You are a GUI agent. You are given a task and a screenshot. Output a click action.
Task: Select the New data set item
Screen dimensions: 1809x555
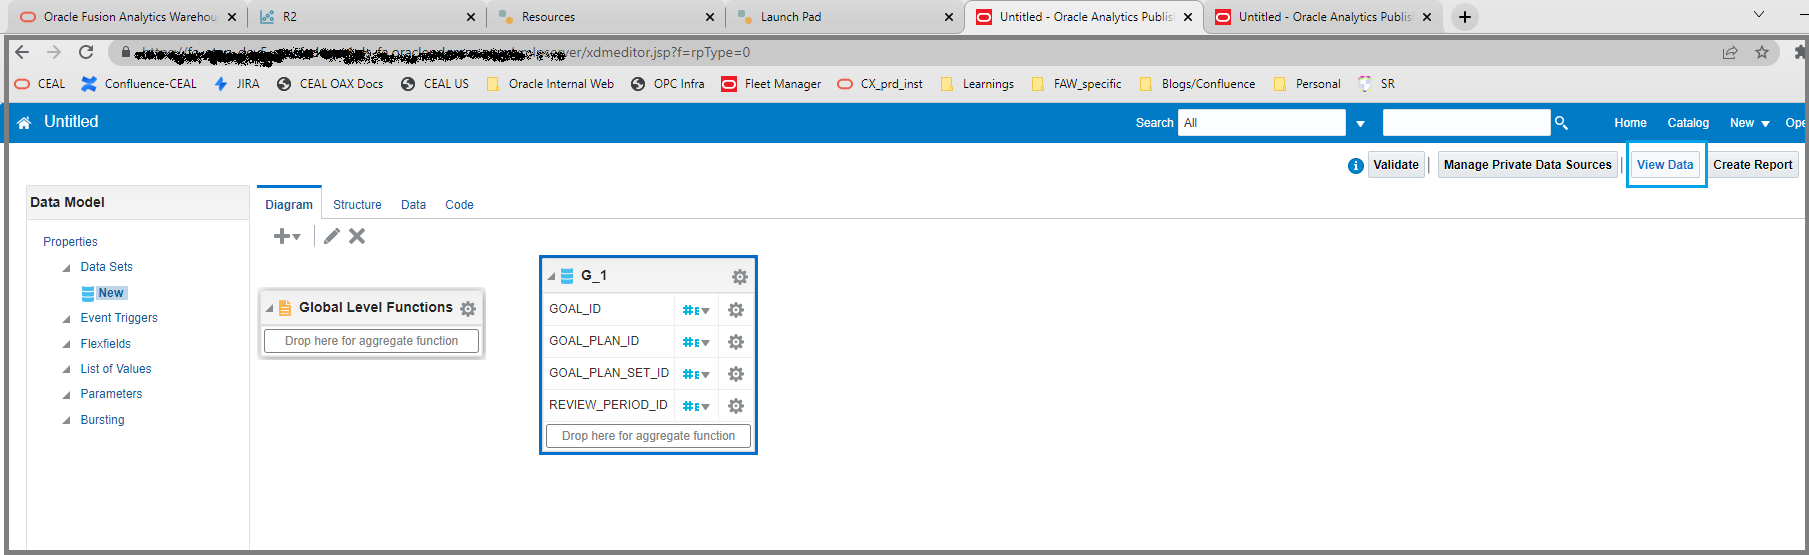coord(111,293)
